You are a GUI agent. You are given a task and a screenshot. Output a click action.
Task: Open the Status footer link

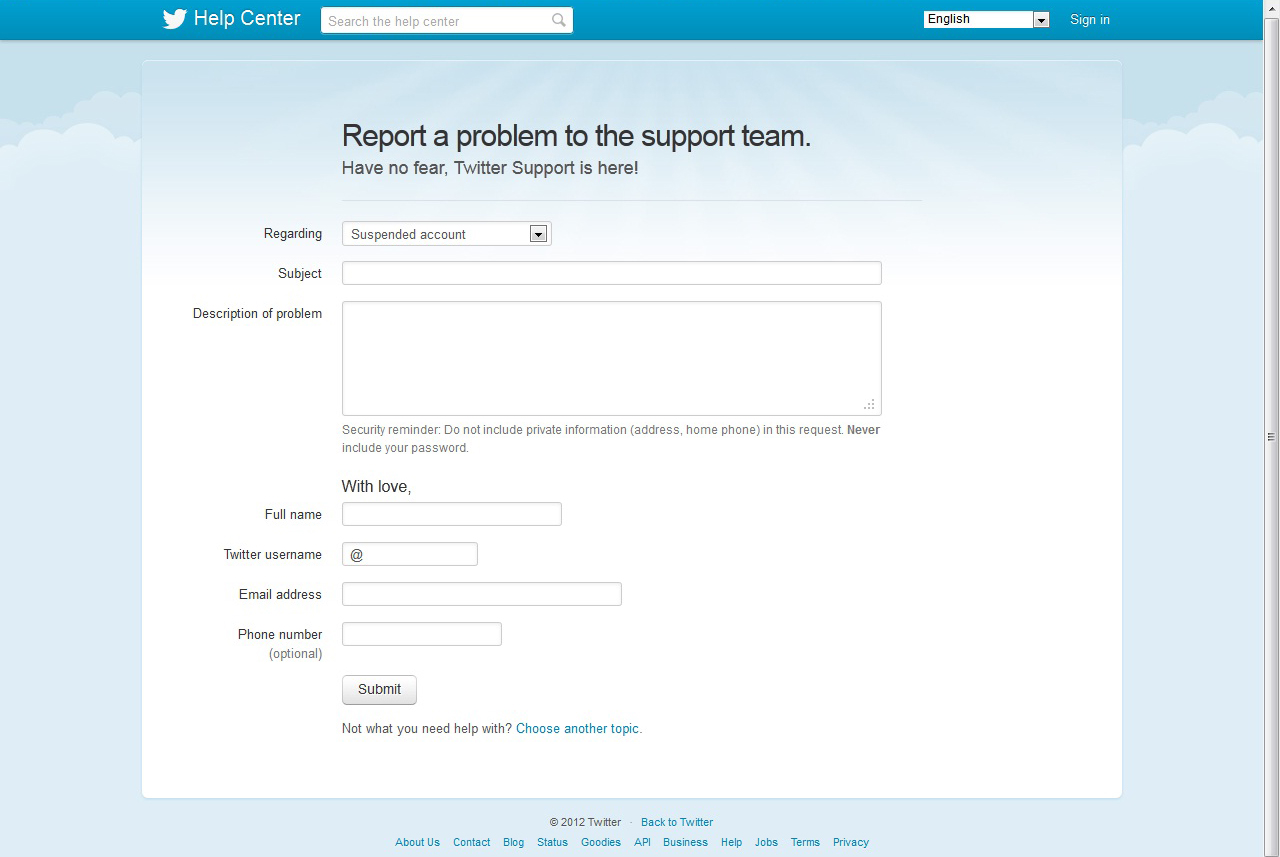552,842
